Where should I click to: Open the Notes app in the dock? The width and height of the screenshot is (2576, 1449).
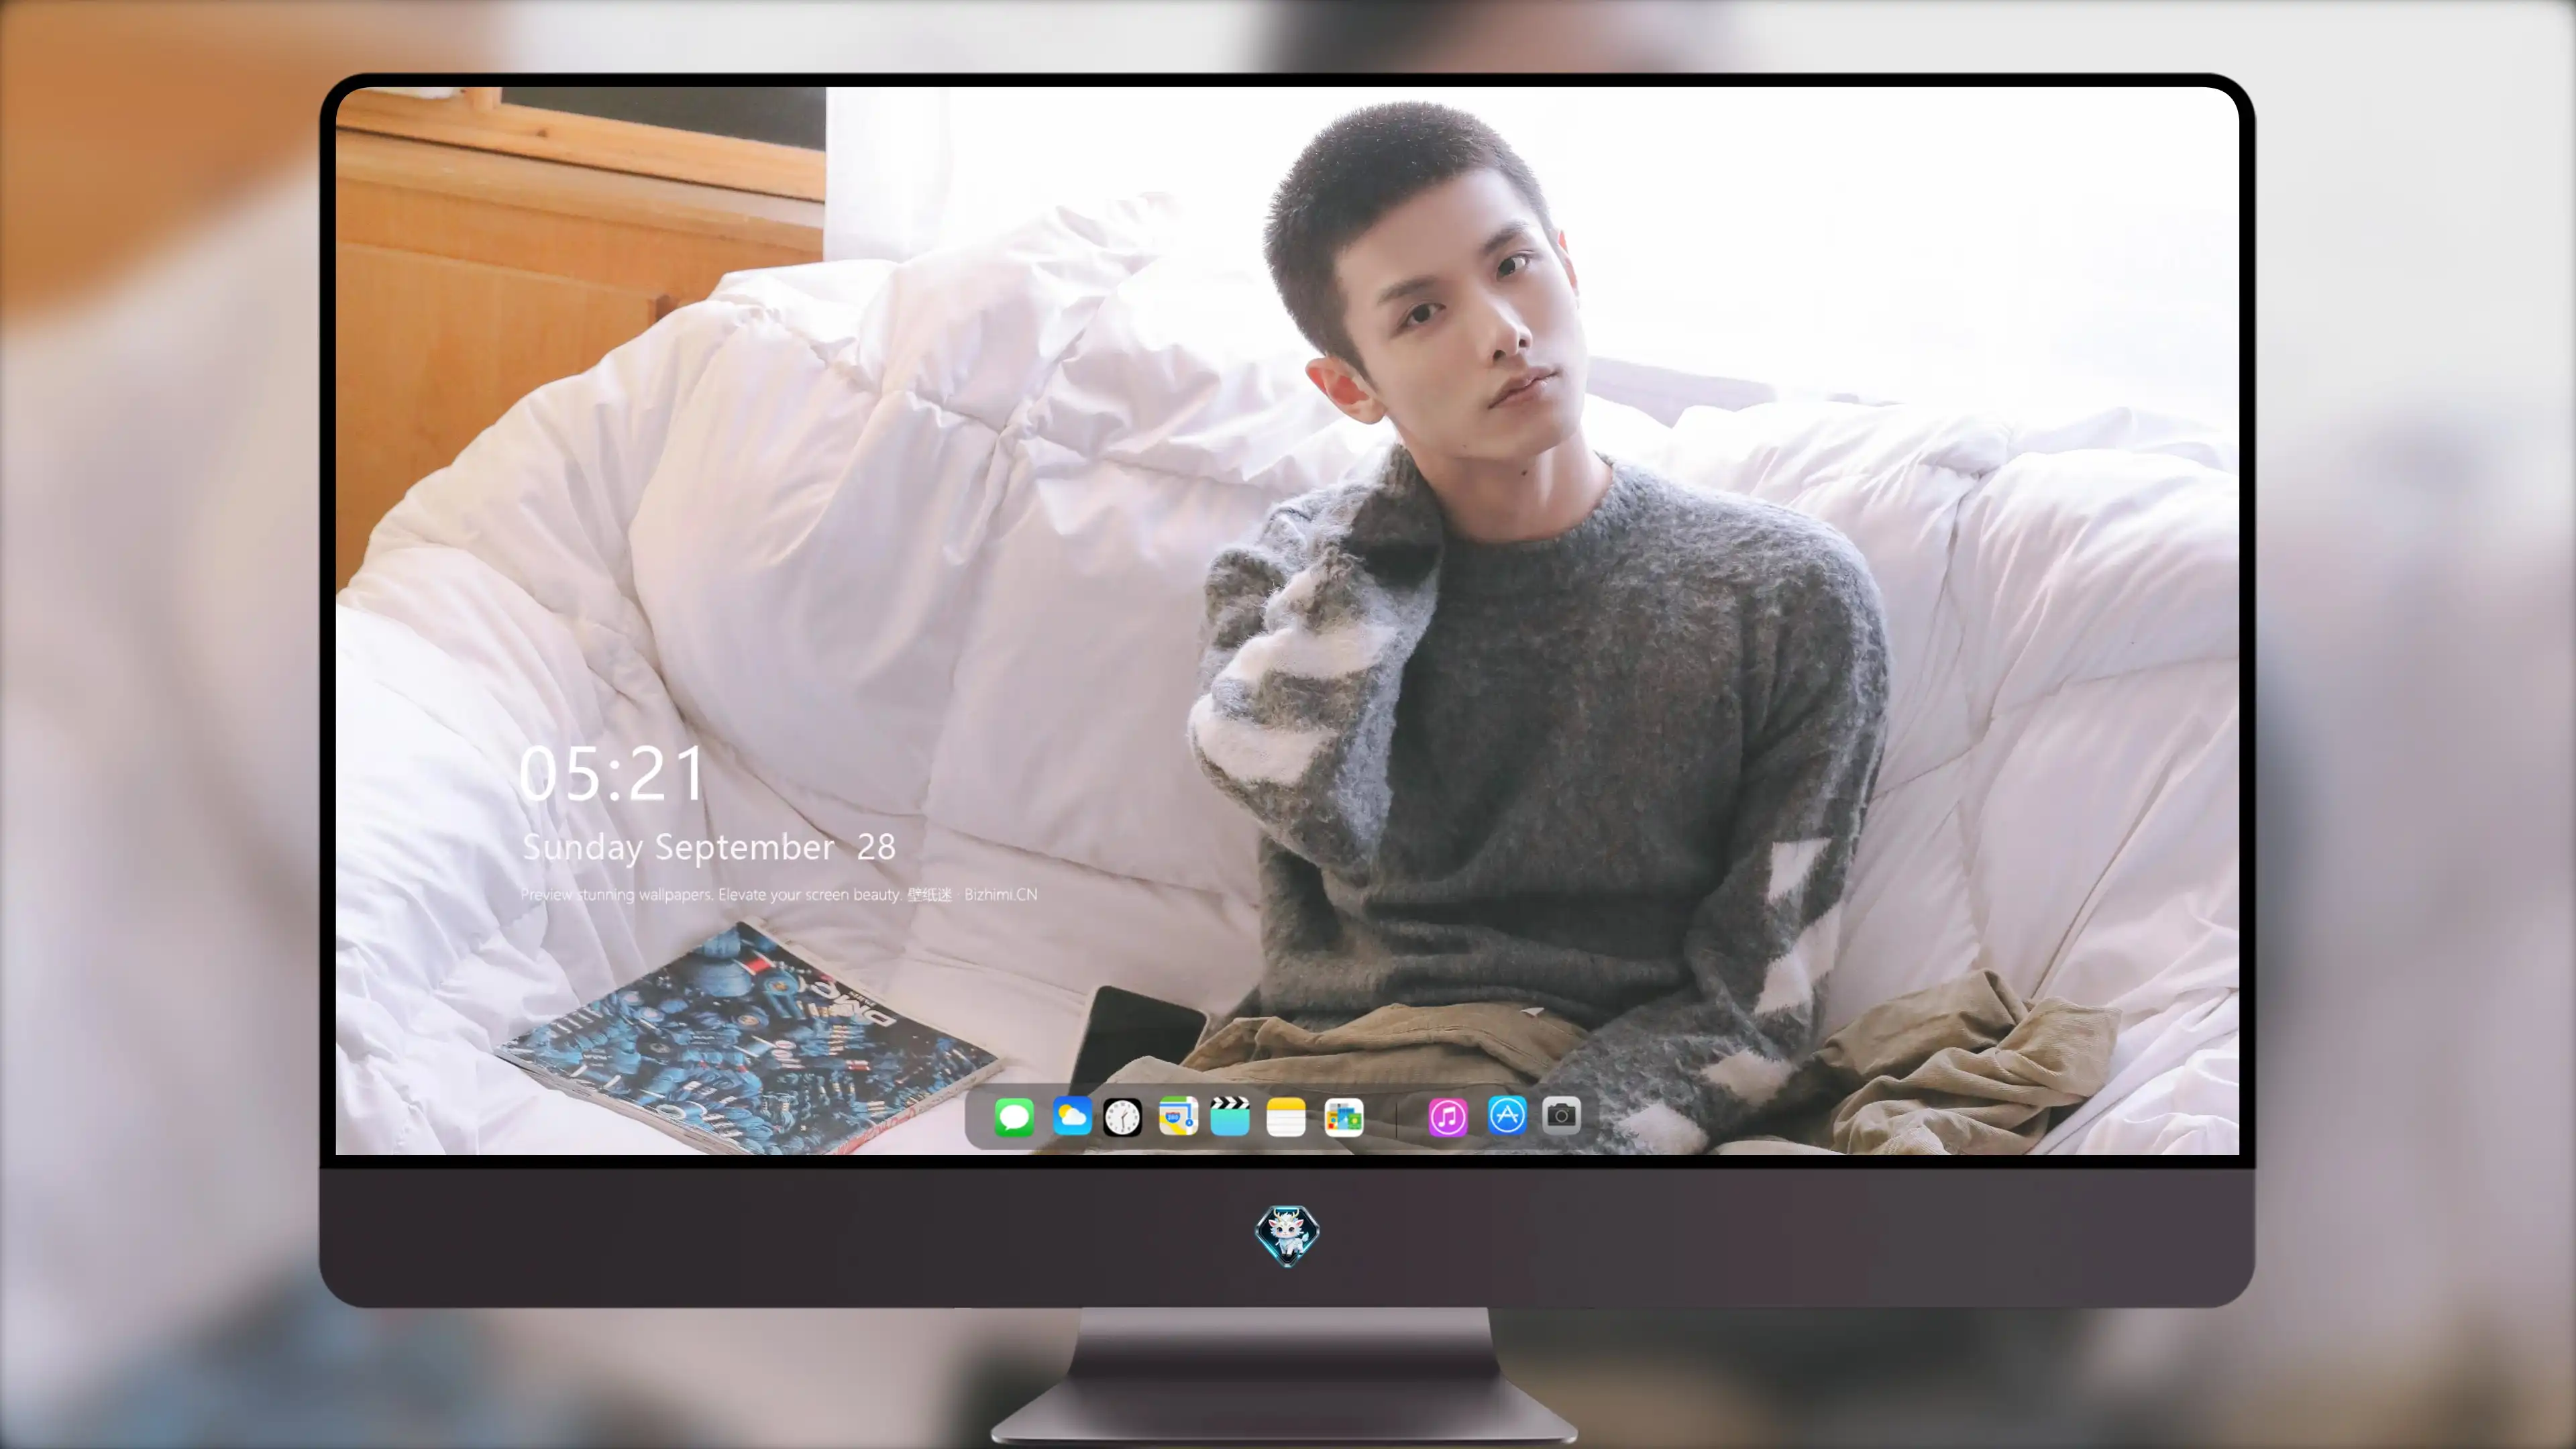click(x=1286, y=1116)
